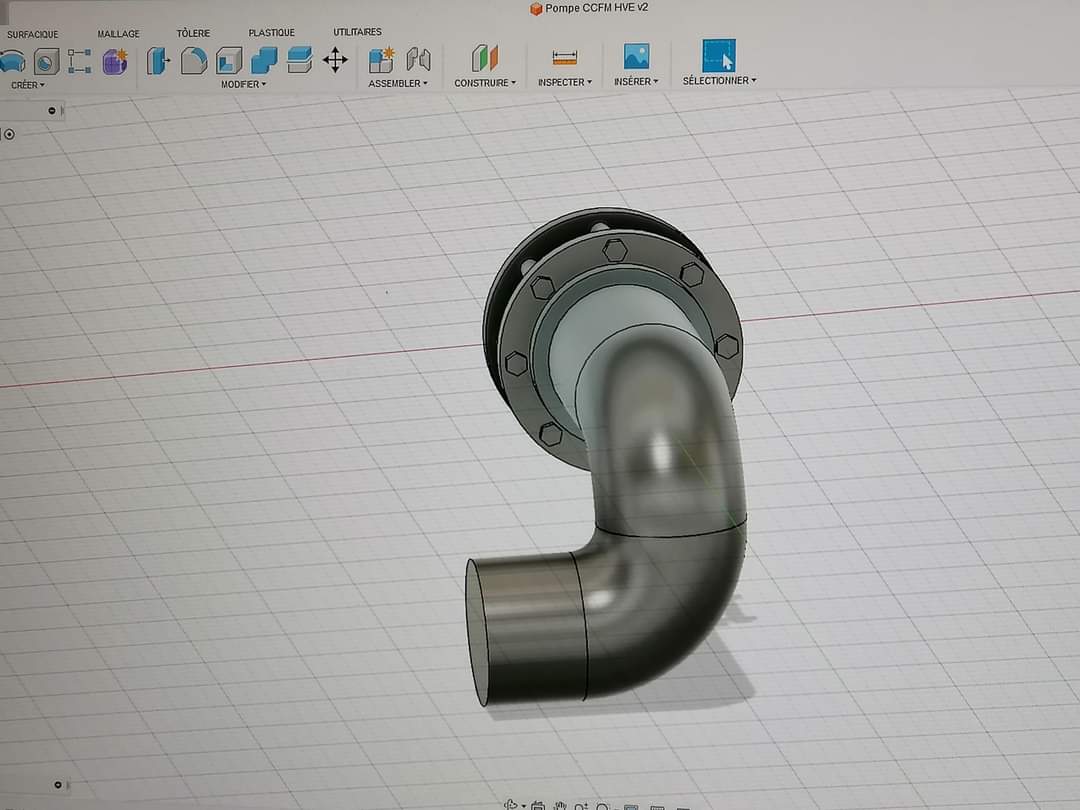Open the Rectangular Pattern tool

pos(79,61)
